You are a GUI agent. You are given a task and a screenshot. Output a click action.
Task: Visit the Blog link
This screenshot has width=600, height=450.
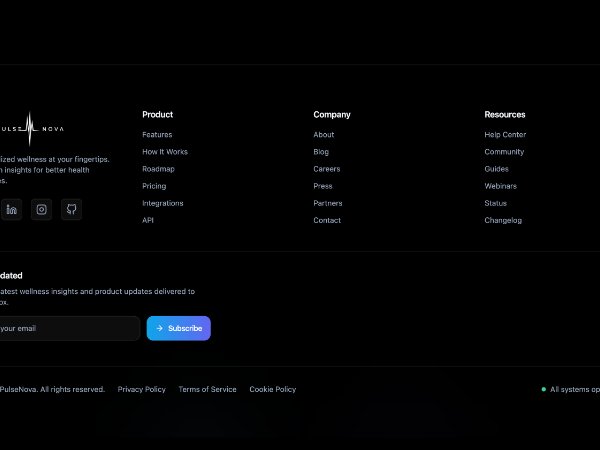coord(321,152)
